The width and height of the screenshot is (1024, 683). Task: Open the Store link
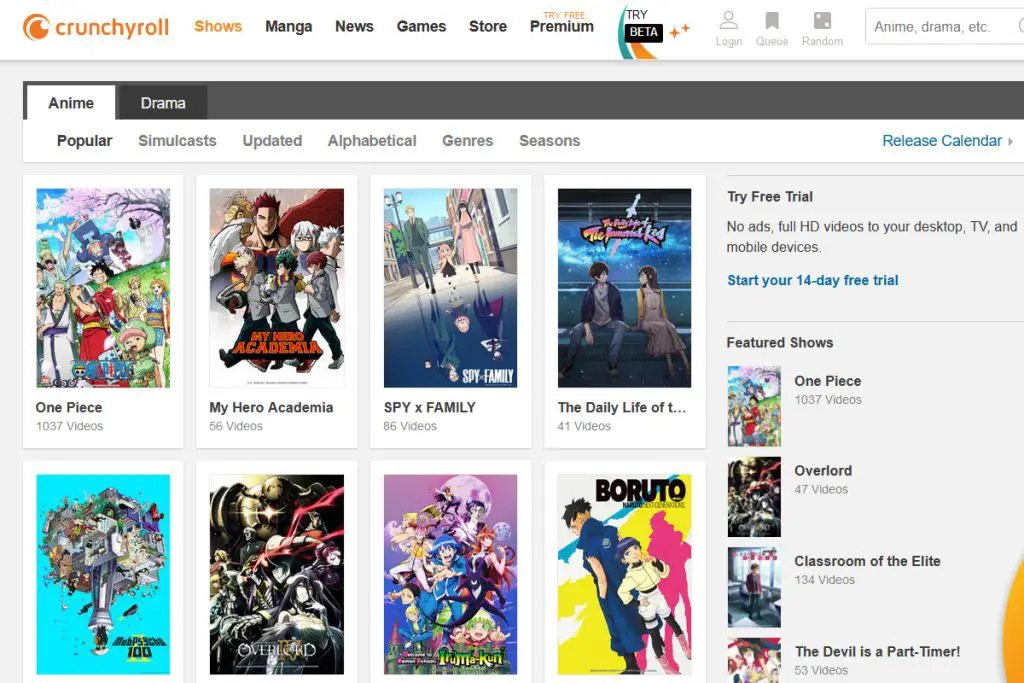[x=488, y=26]
